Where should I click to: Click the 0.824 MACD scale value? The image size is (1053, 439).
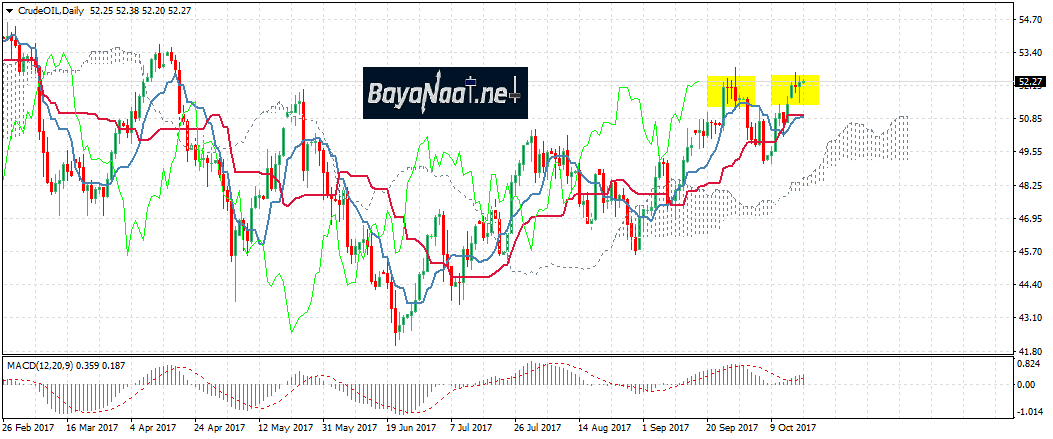(1028, 365)
